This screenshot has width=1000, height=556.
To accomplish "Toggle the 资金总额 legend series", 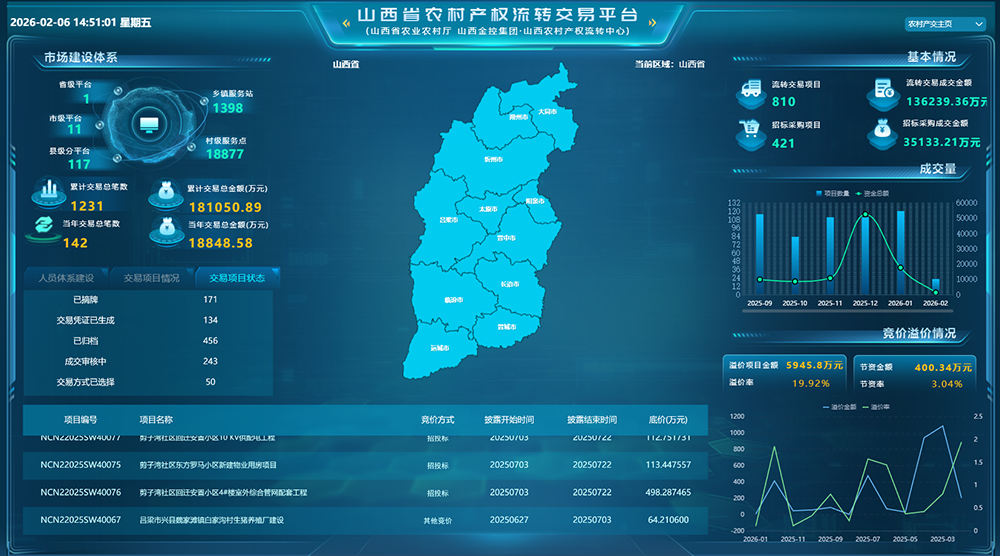I will point(874,192).
